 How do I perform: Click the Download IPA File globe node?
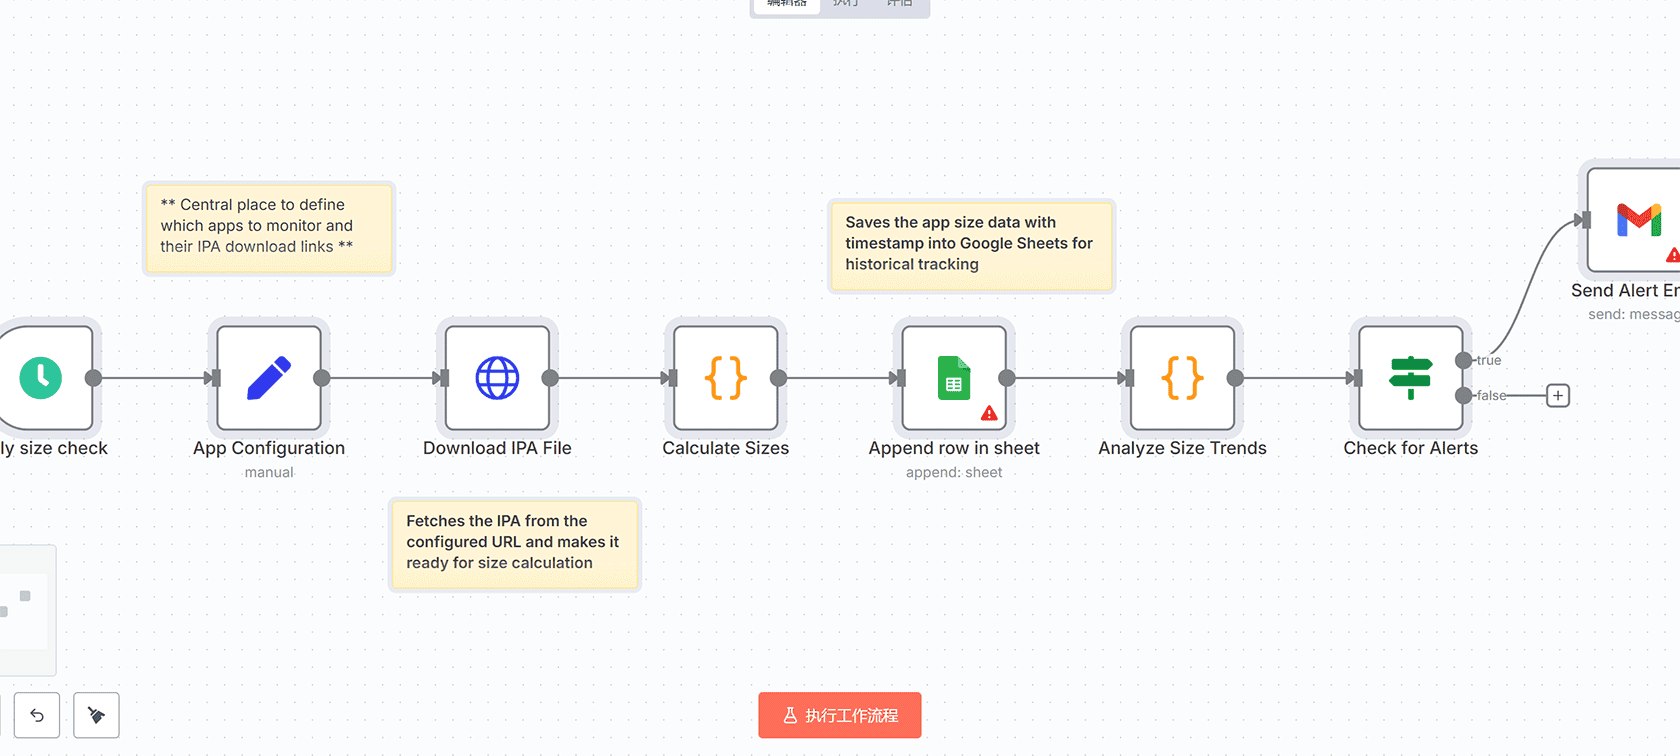pyautogui.click(x=497, y=378)
